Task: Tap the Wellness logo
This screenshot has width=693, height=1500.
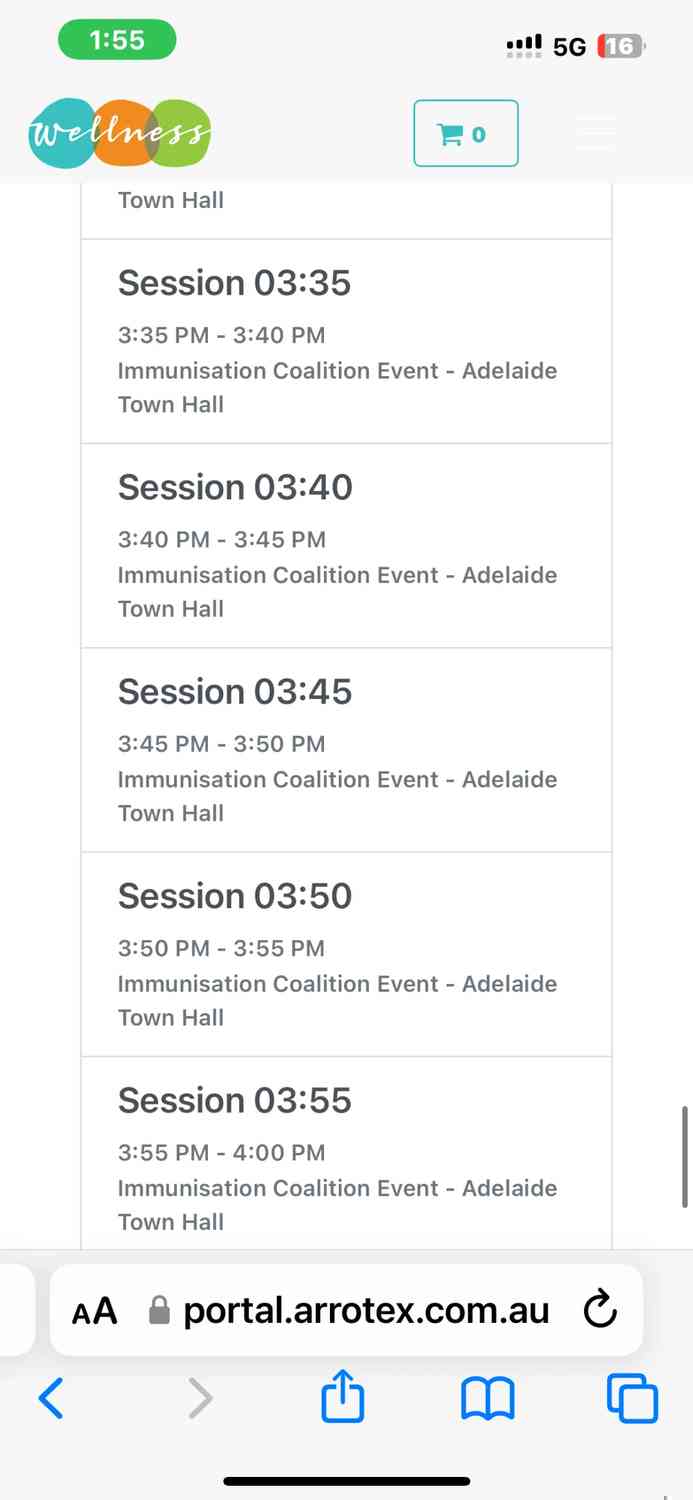Action: pos(120,133)
